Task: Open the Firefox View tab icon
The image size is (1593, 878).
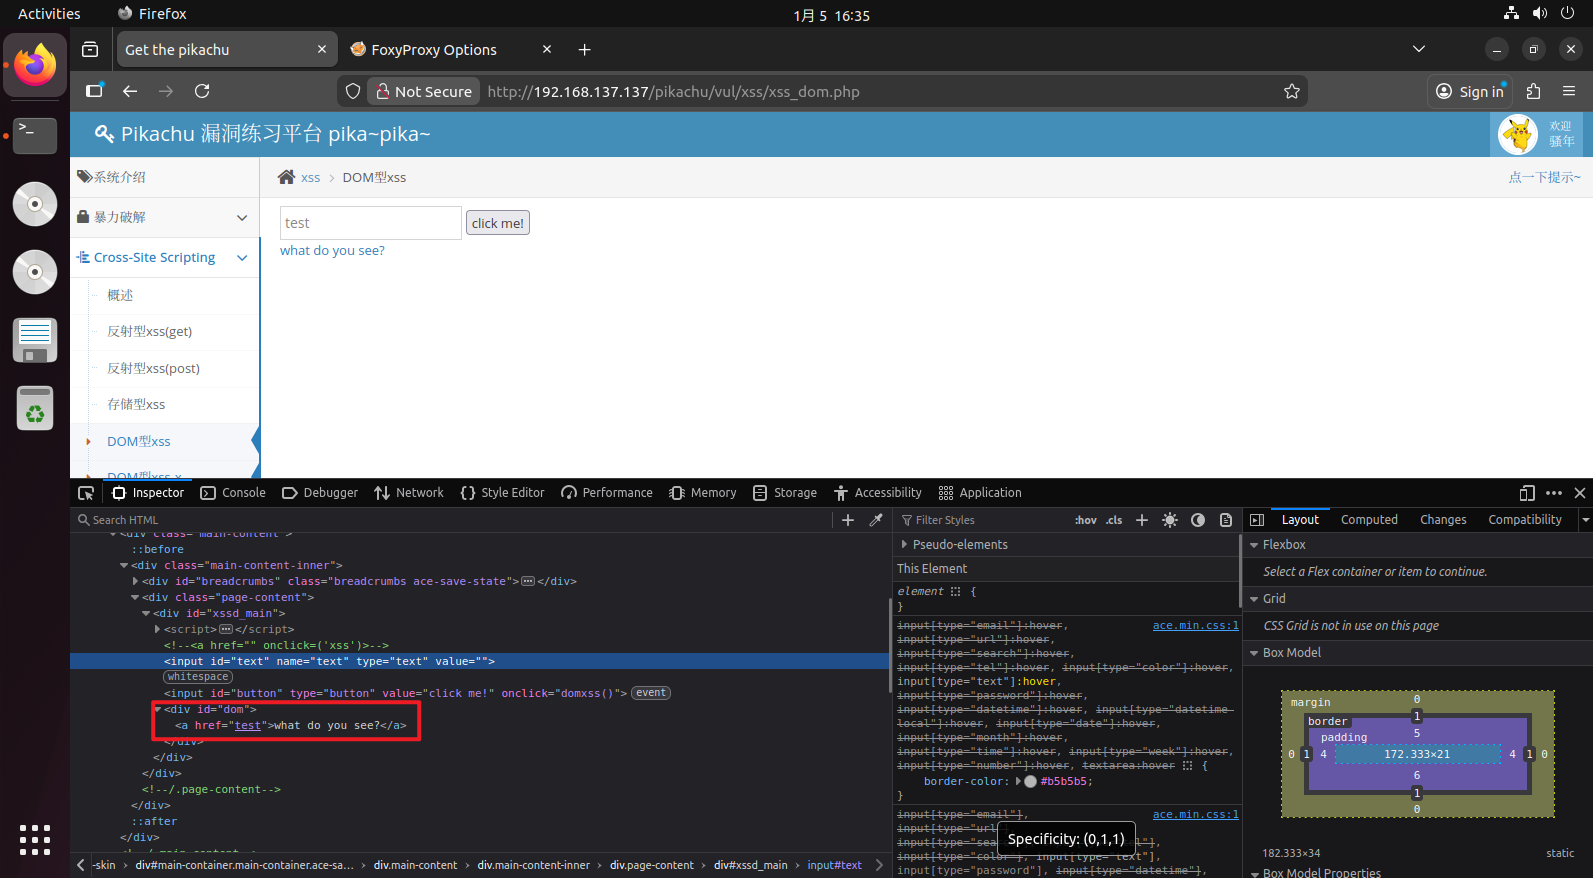Action: coord(90,50)
